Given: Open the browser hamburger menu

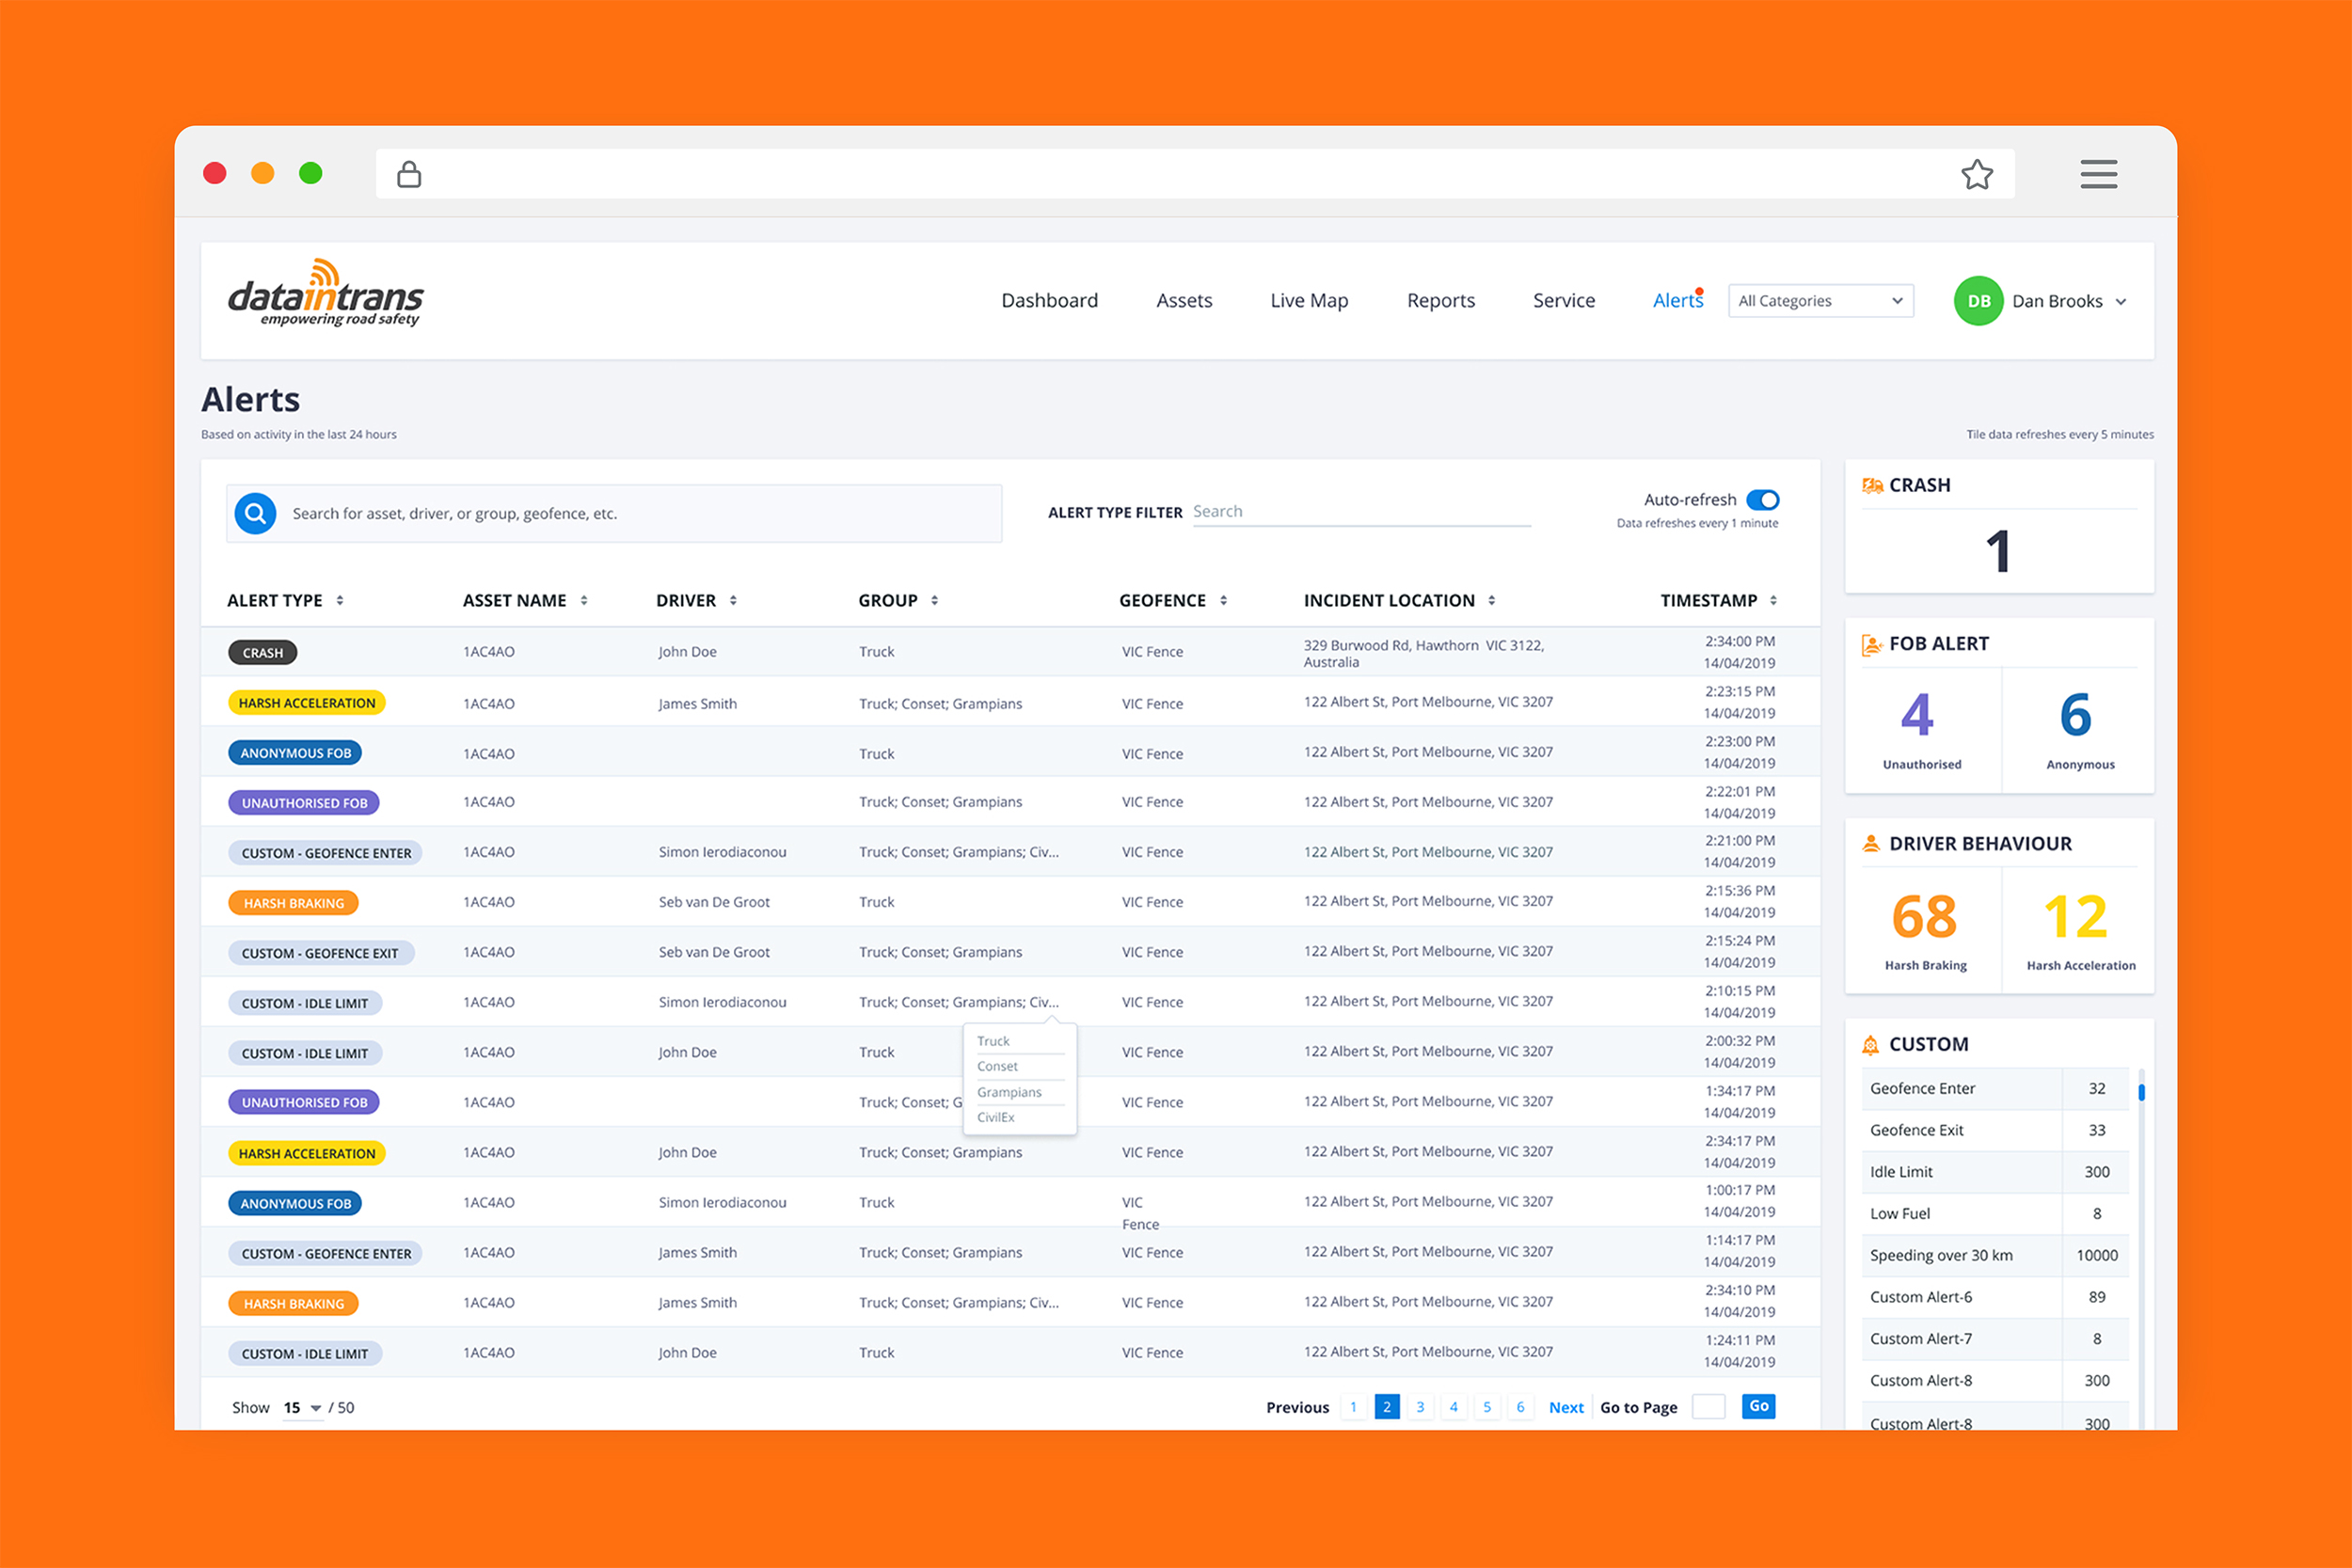Looking at the screenshot, I should pyautogui.click(x=2098, y=174).
